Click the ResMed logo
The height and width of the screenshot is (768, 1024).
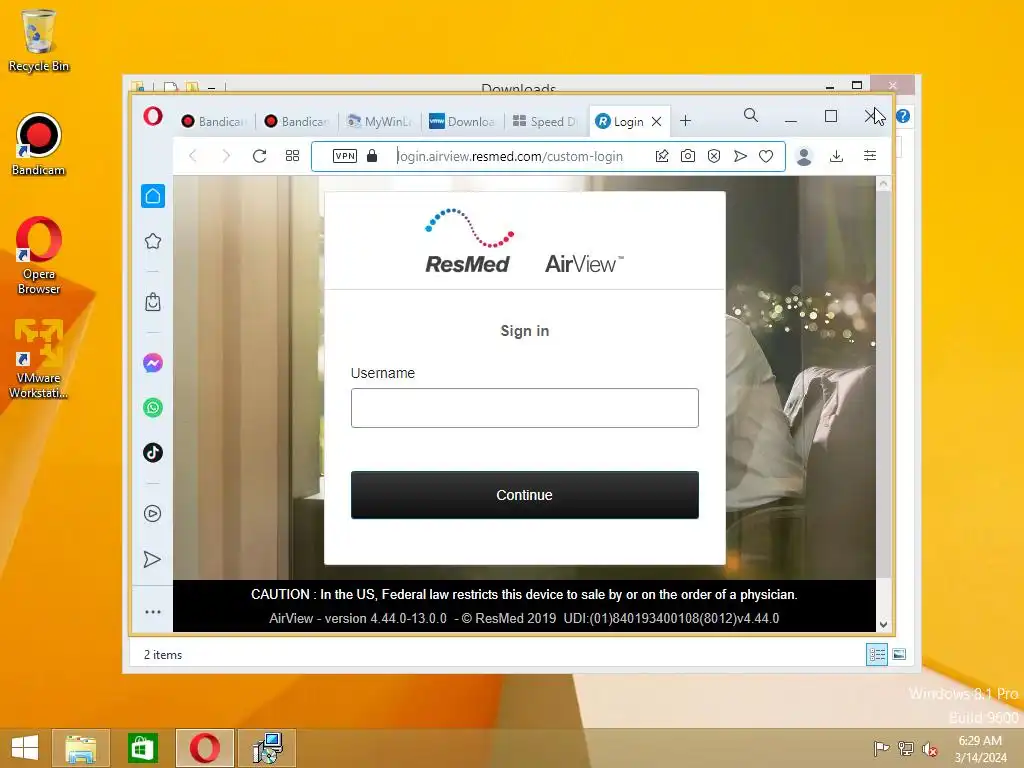(468, 241)
